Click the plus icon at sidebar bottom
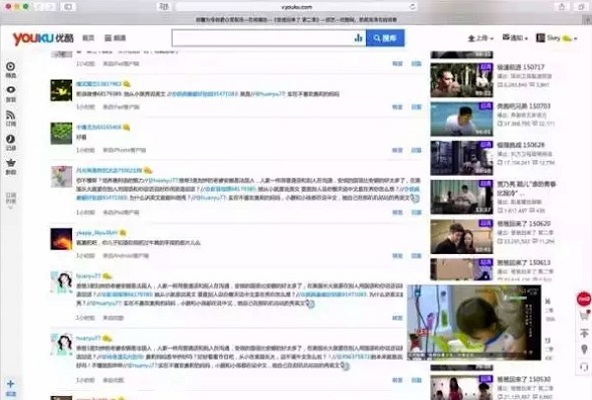The image size is (592, 400). pos(11,384)
